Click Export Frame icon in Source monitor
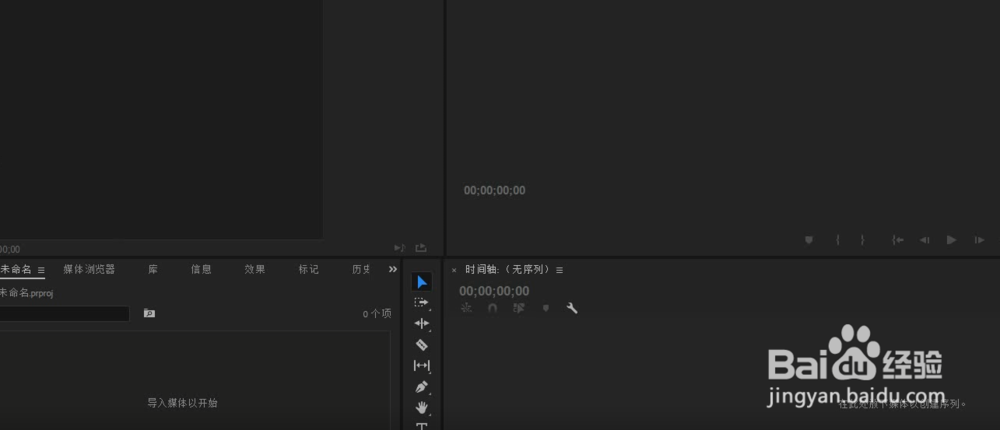 tap(421, 248)
